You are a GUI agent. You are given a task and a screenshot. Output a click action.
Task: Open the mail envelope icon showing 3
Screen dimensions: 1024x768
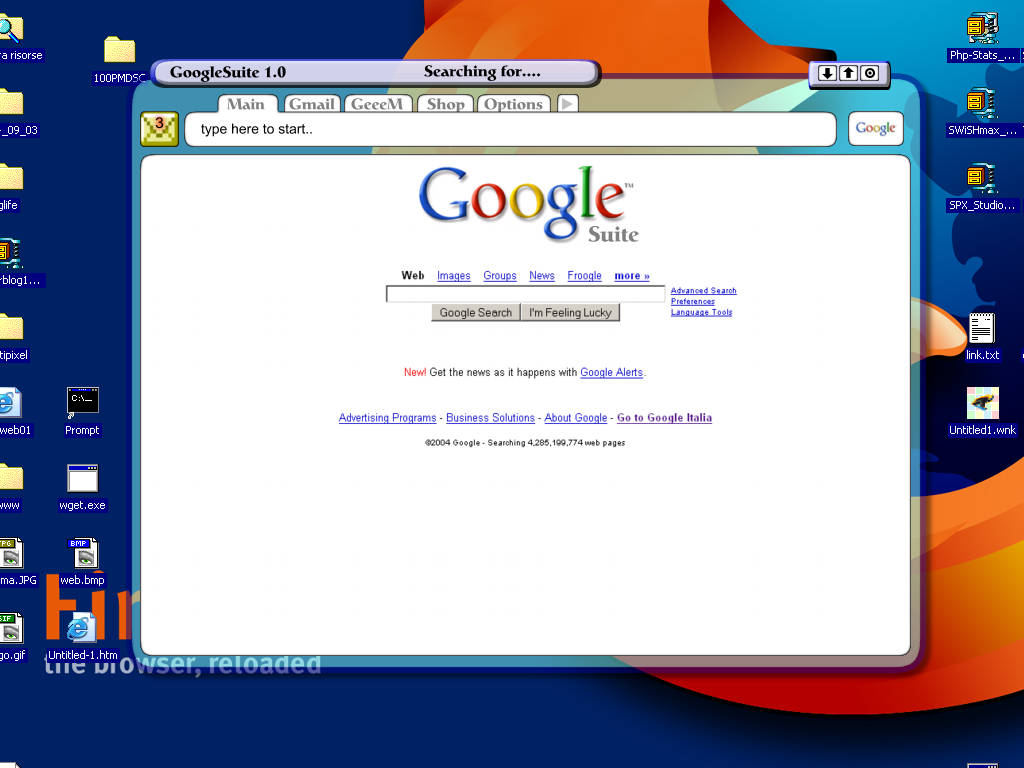(x=159, y=129)
